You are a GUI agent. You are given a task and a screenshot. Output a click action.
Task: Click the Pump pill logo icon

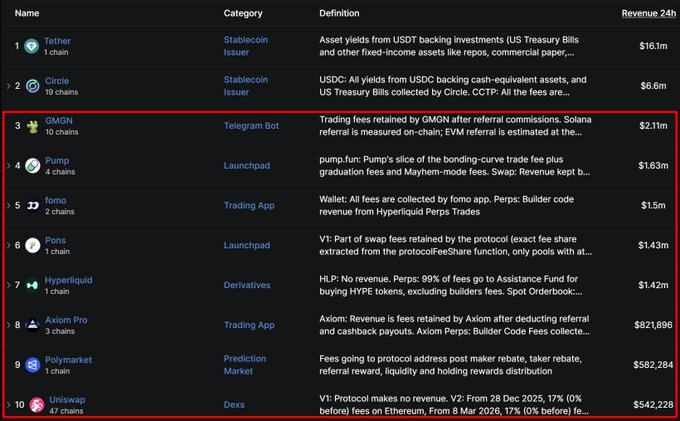(x=33, y=166)
